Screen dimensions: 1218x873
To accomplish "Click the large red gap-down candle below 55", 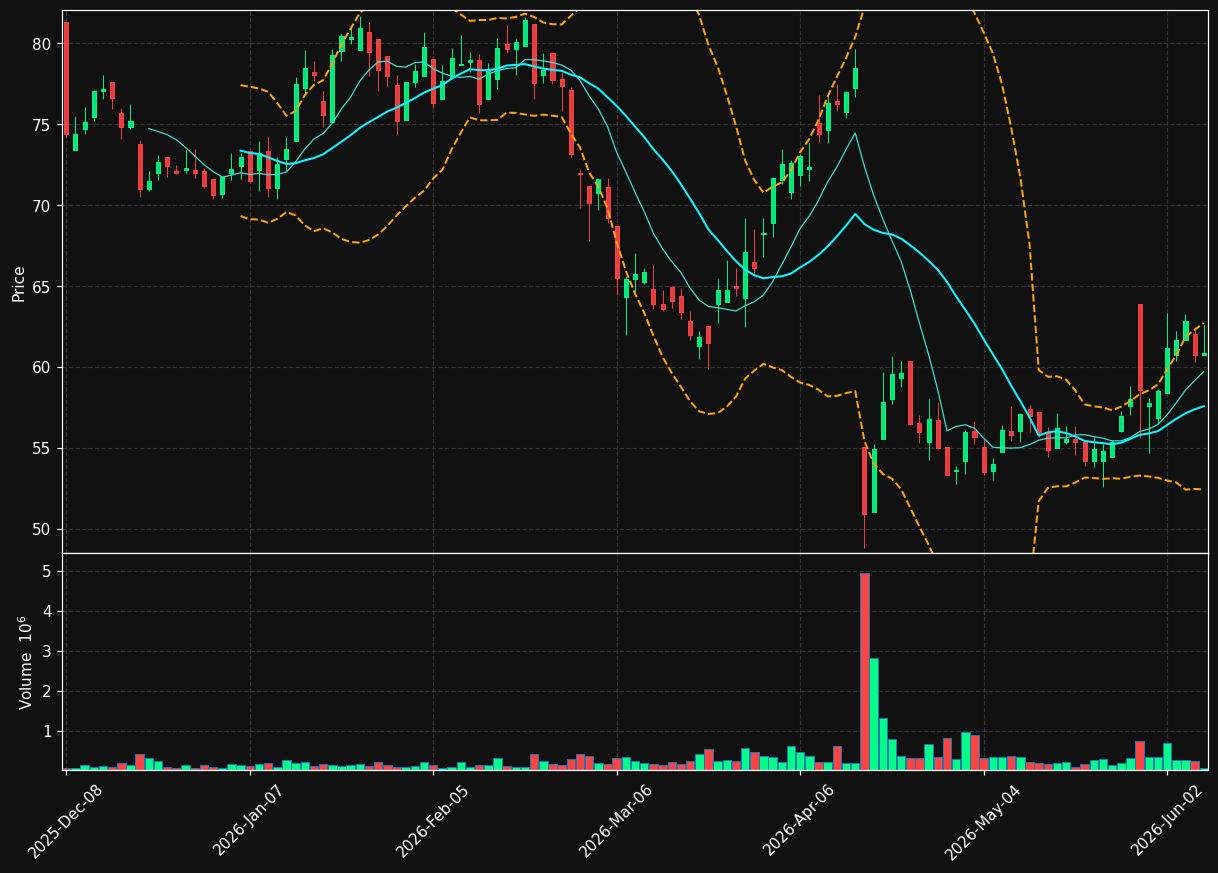I will [865, 481].
